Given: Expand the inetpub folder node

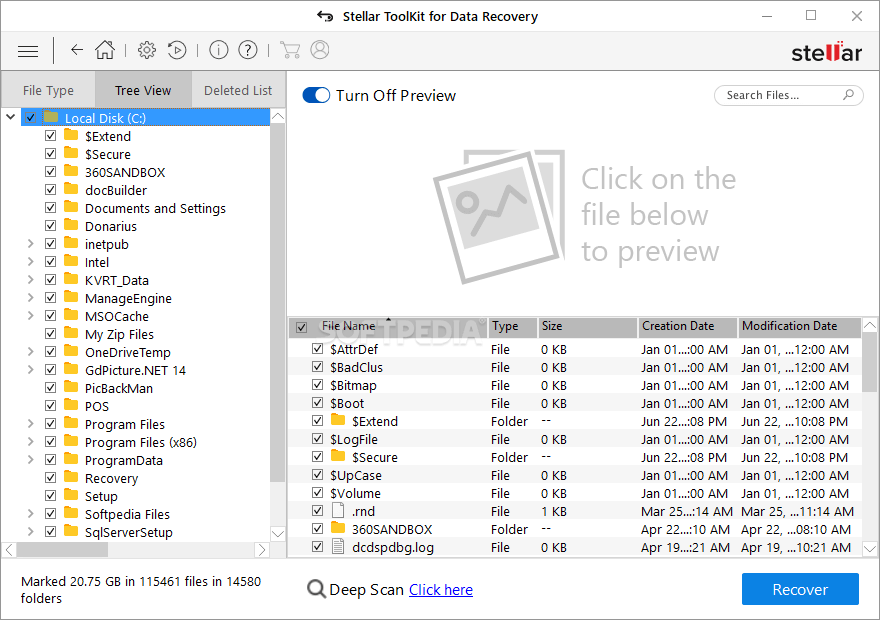Looking at the screenshot, I should pos(30,244).
